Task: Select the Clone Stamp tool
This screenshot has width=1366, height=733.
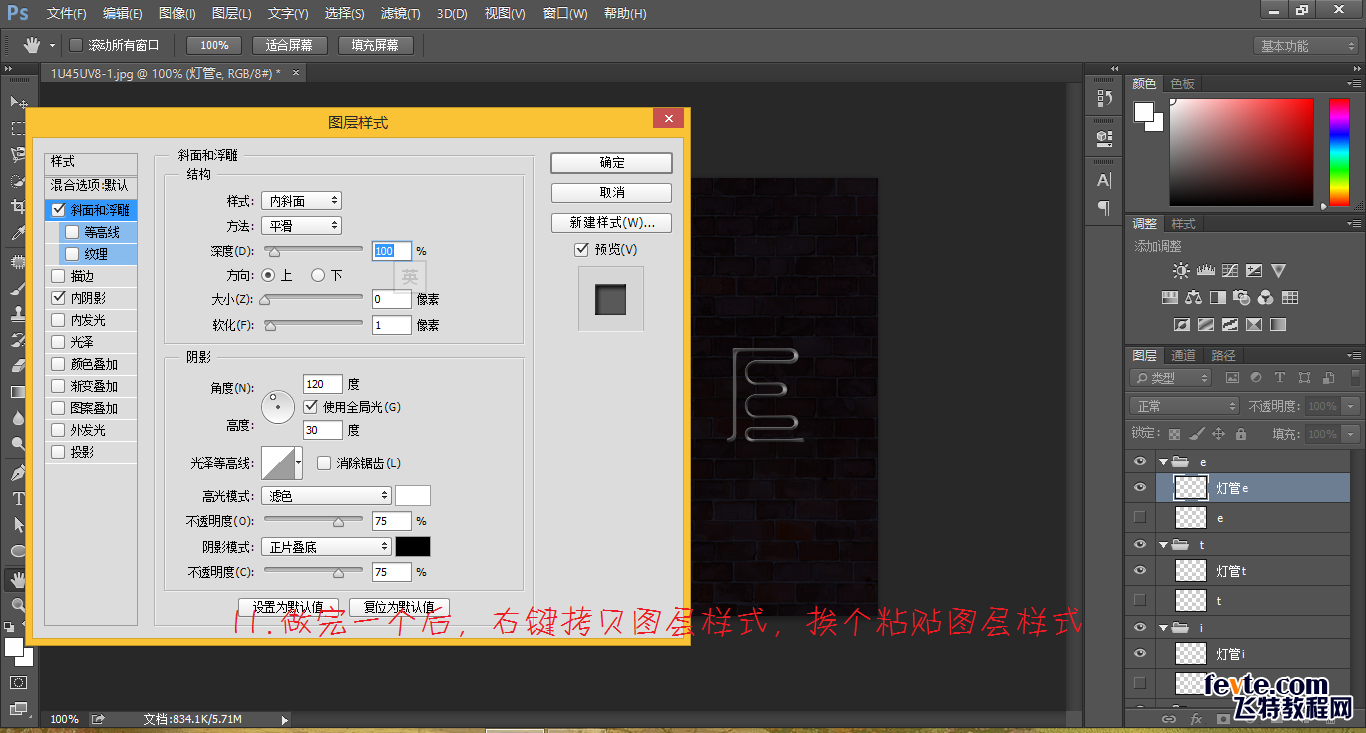Action: click(x=18, y=313)
